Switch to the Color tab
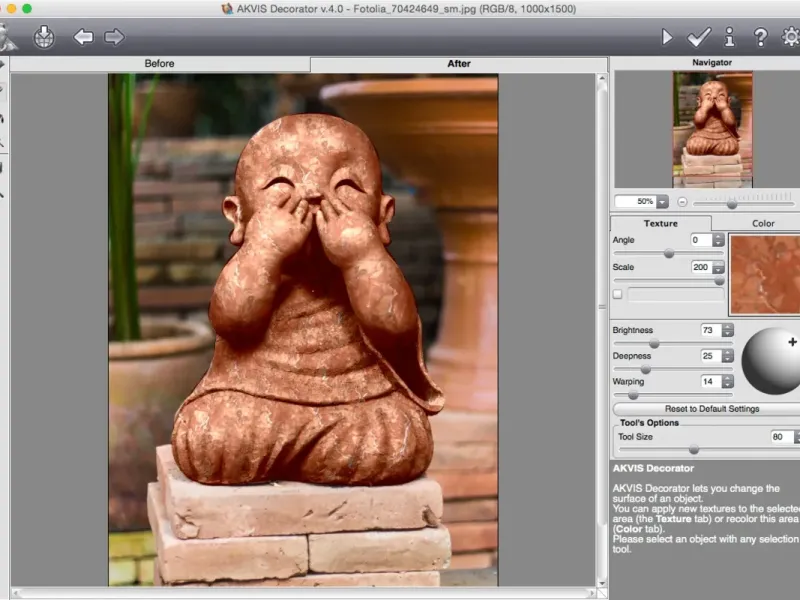This screenshot has height=600, width=800. tap(762, 224)
